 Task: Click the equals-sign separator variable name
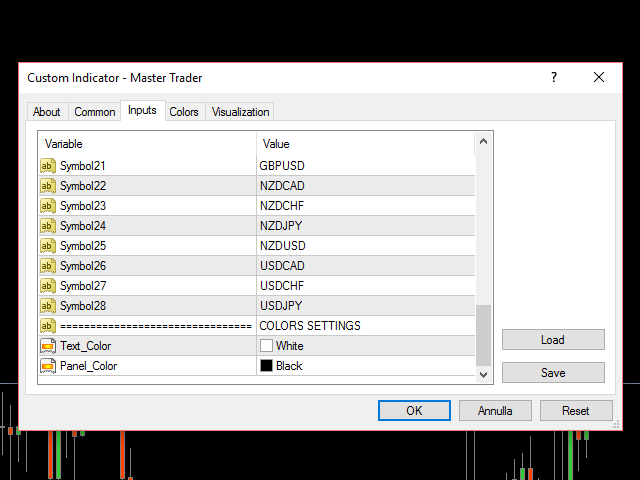click(x=156, y=326)
